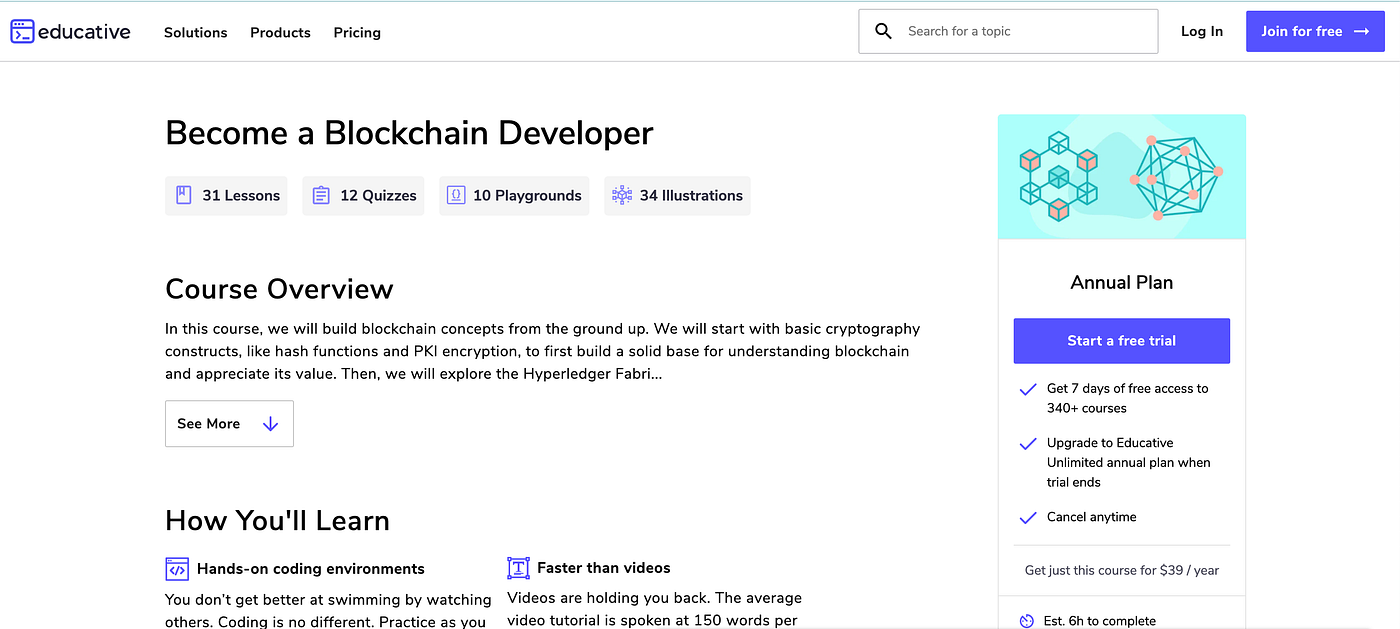Click the Illustrations network icon

[x=622, y=195]
